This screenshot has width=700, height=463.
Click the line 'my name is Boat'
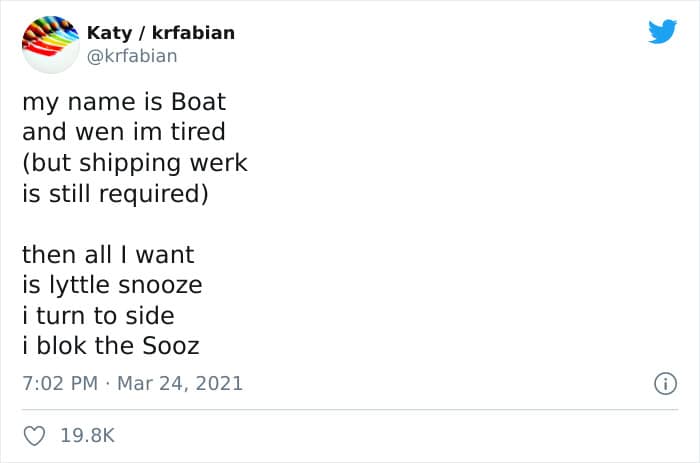(x=124, y=102)
